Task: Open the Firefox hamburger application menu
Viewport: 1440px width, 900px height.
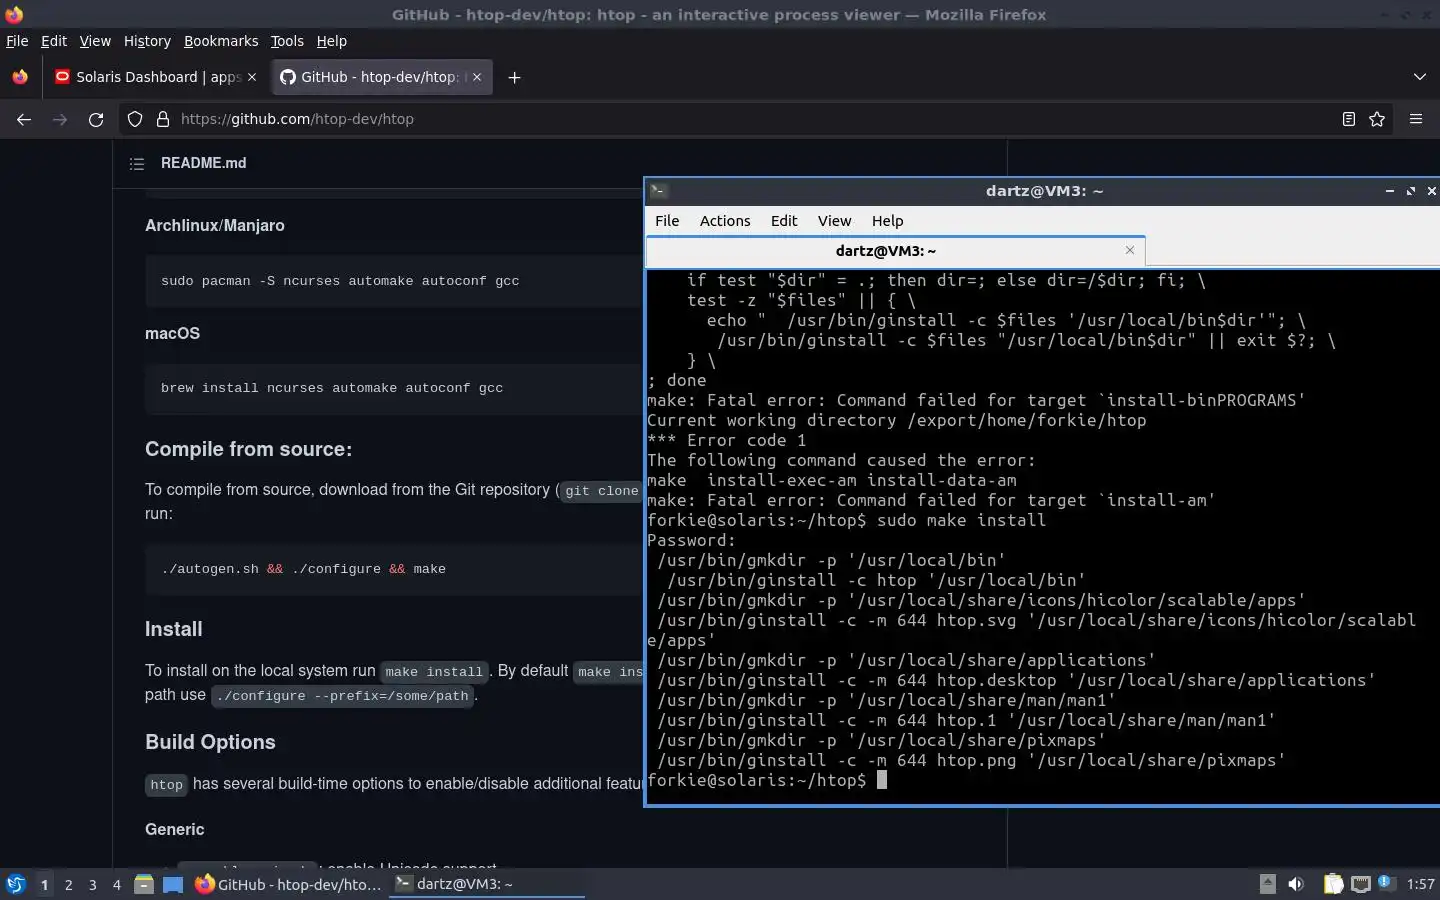Action: coord(1416,119)
